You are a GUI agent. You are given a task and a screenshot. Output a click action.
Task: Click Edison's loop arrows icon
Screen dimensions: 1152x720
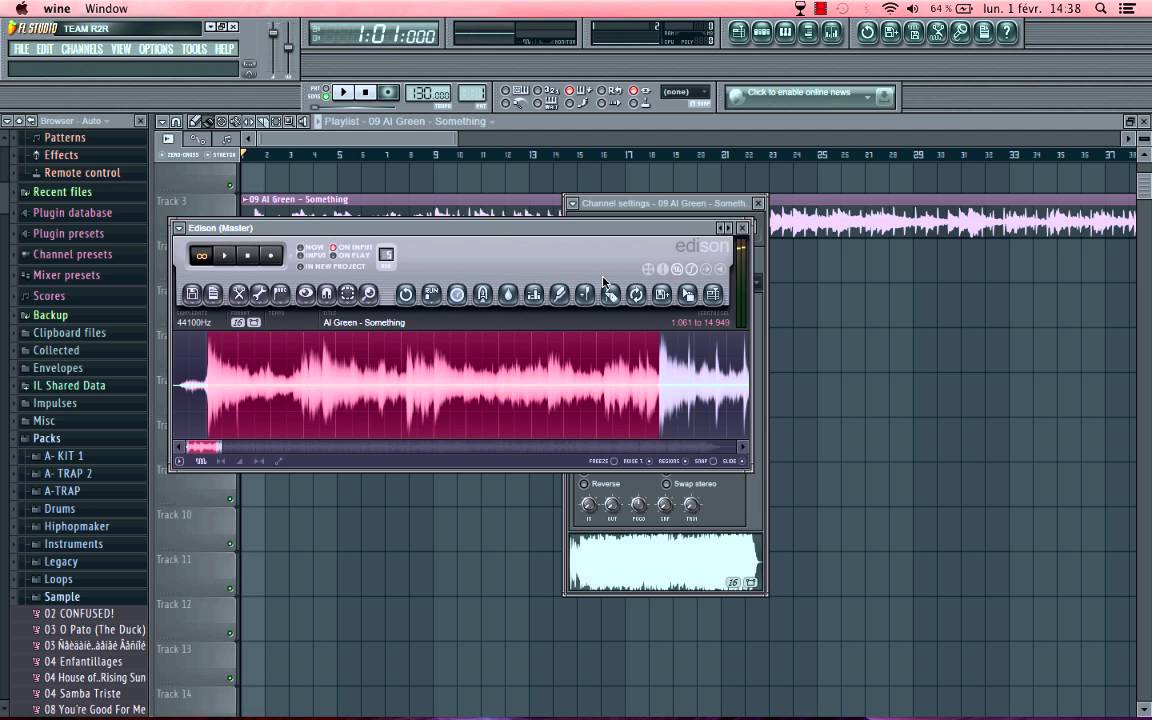pos(636,295)
